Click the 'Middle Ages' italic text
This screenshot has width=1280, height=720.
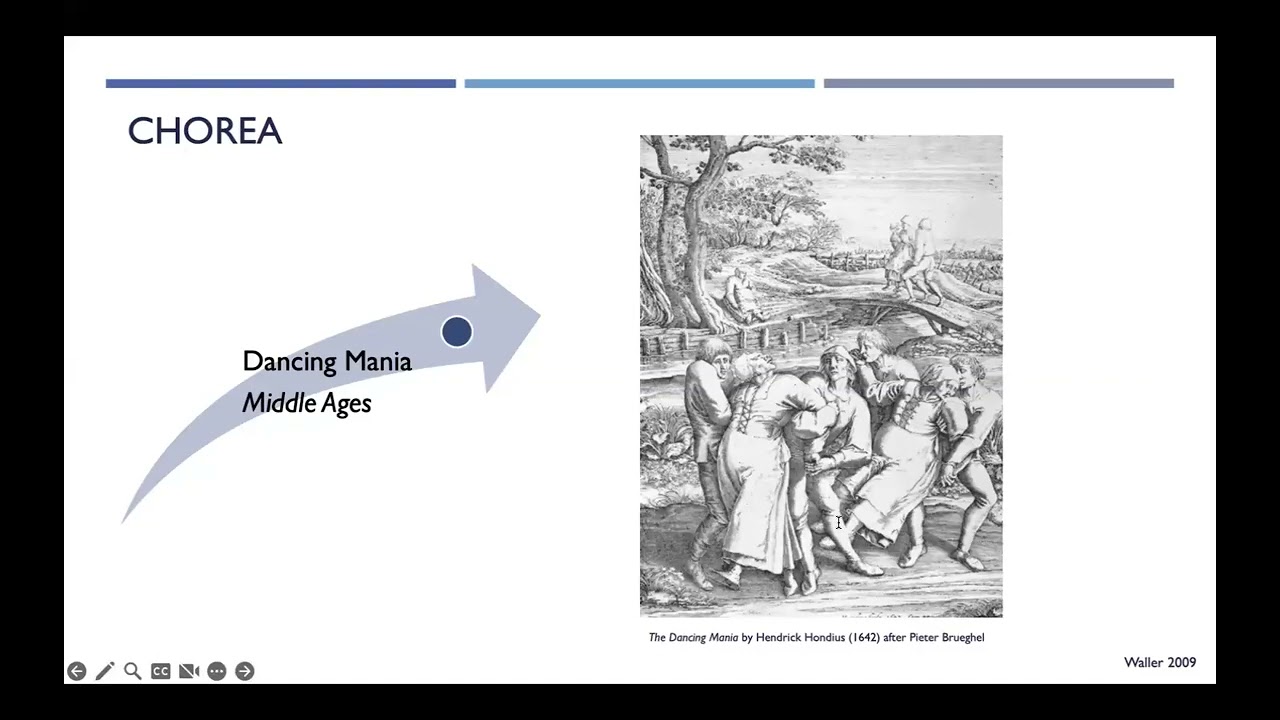coord(307,403)
